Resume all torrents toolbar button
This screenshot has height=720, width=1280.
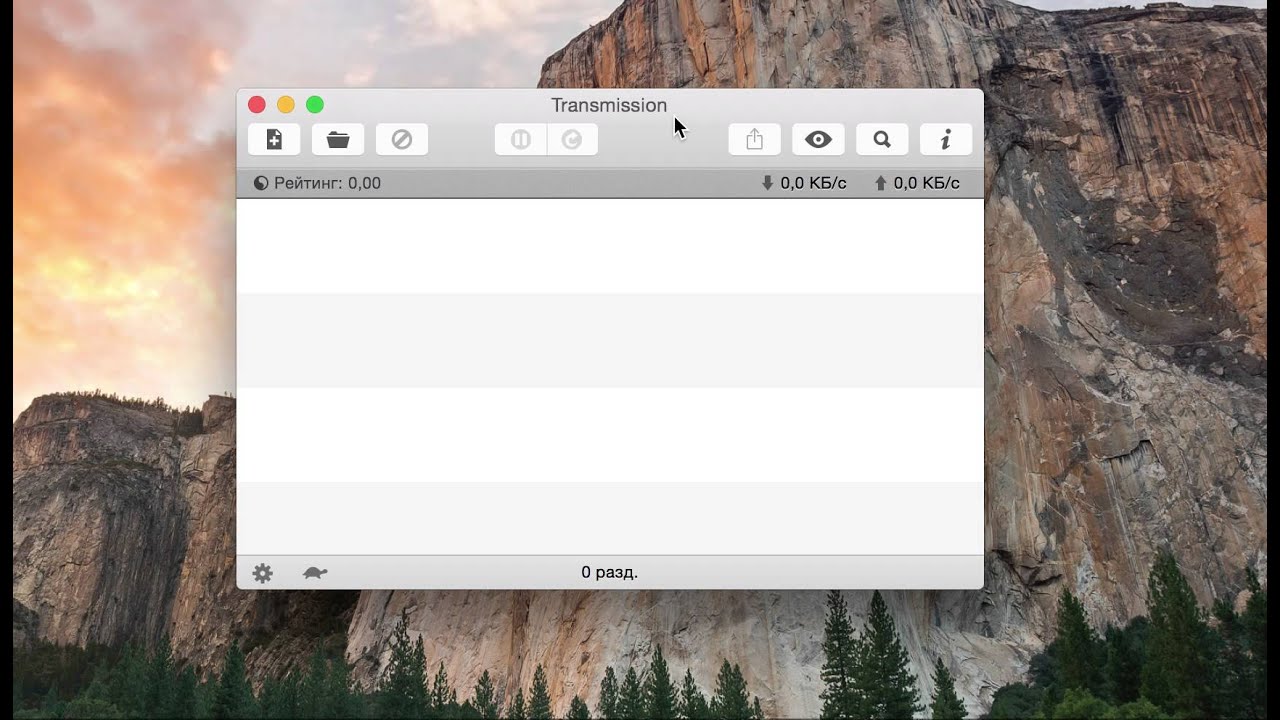click(572, 140)
